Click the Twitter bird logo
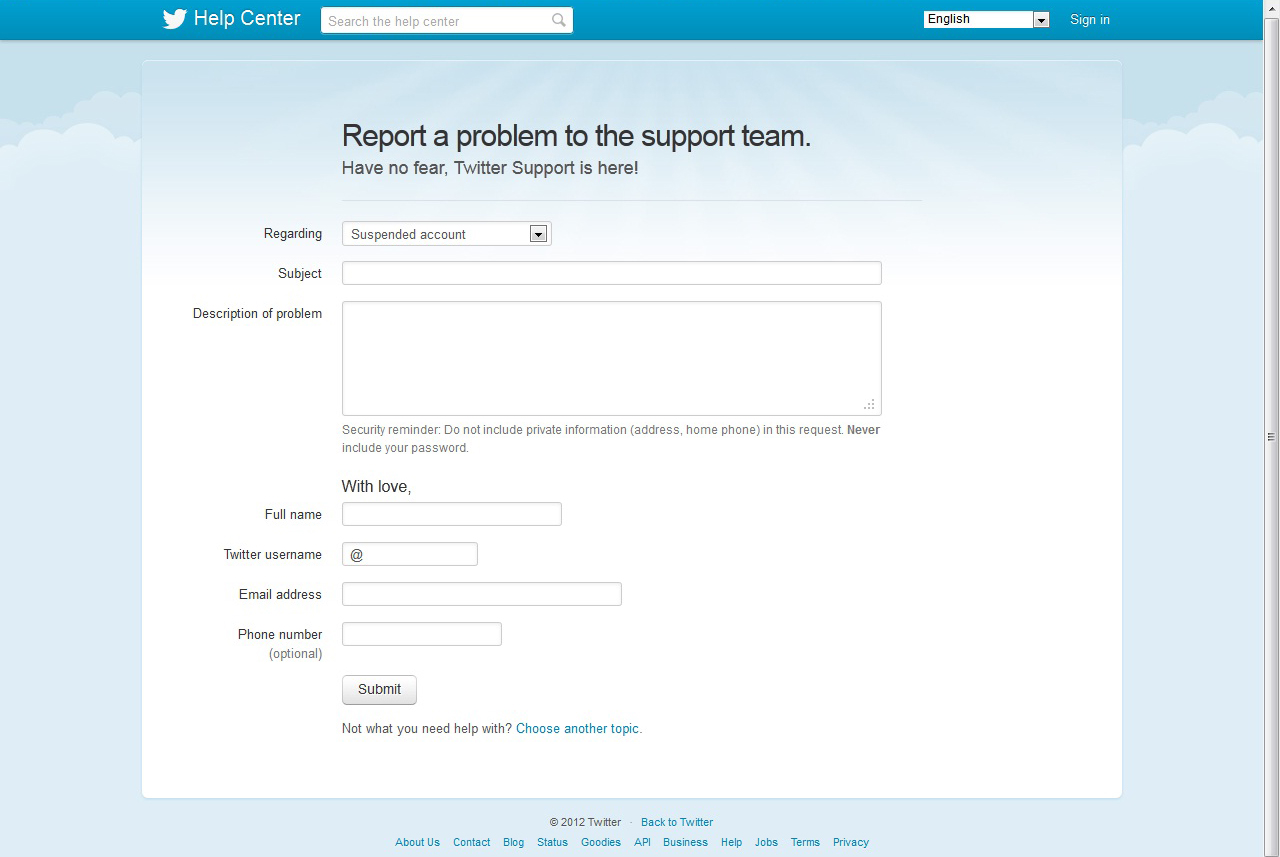1280x857 pixels. (x=175, y=19)
